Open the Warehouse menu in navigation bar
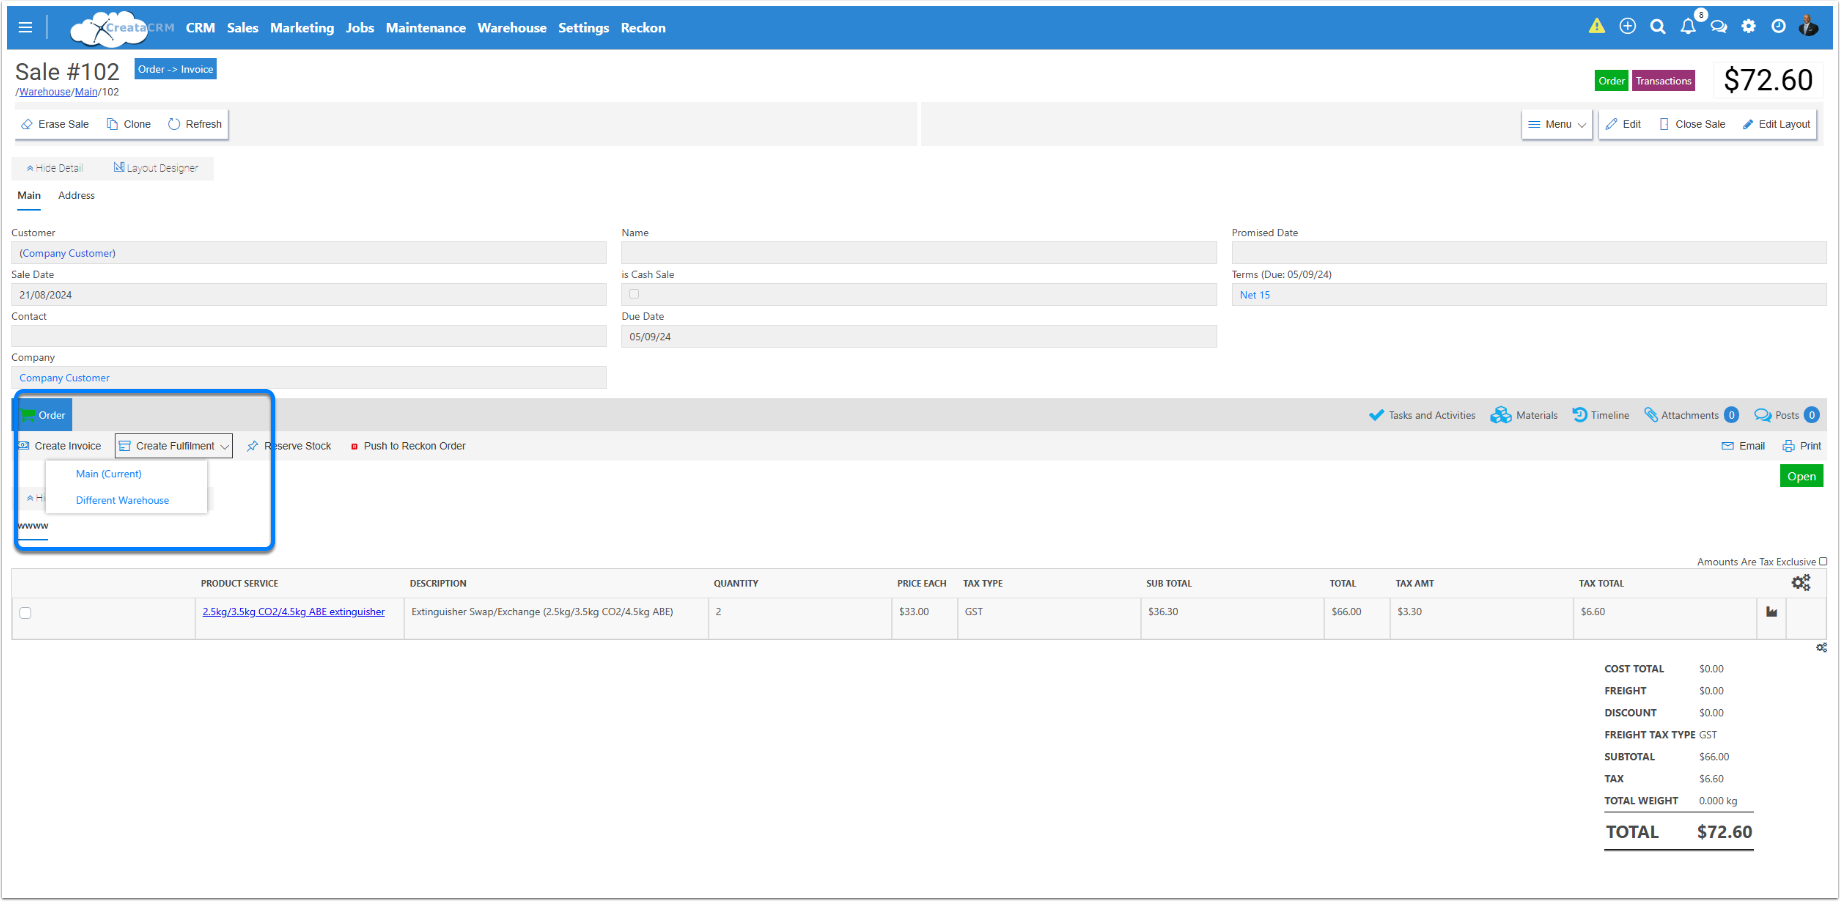This screenshot has height=901, width=1840. [511, 28]
